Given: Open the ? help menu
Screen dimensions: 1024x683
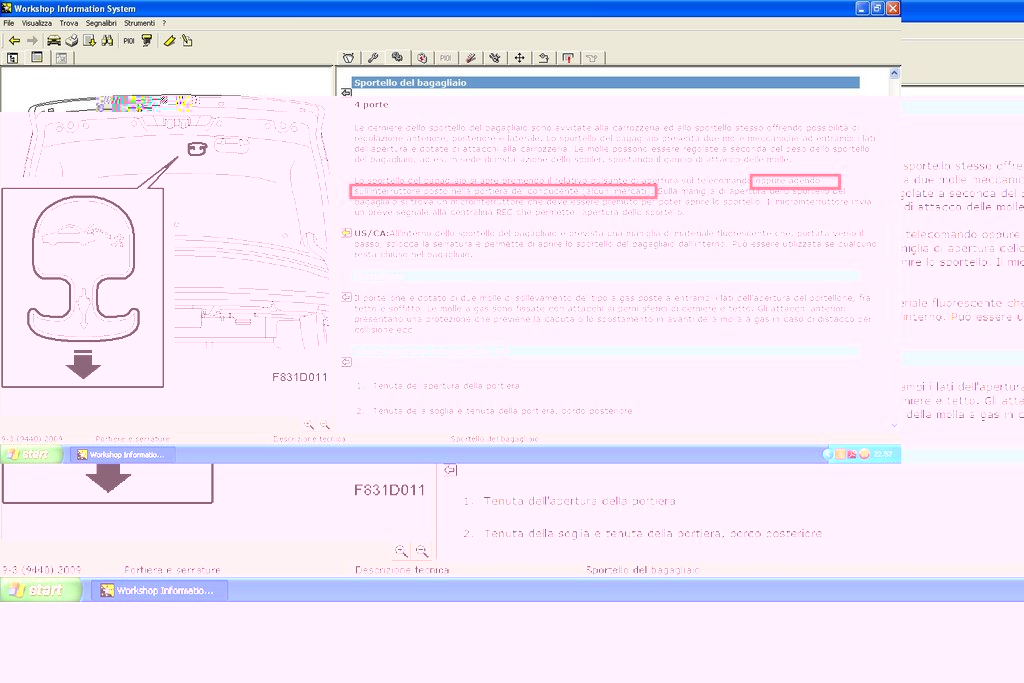Looking at the screenshot, I should click(164, 23).
